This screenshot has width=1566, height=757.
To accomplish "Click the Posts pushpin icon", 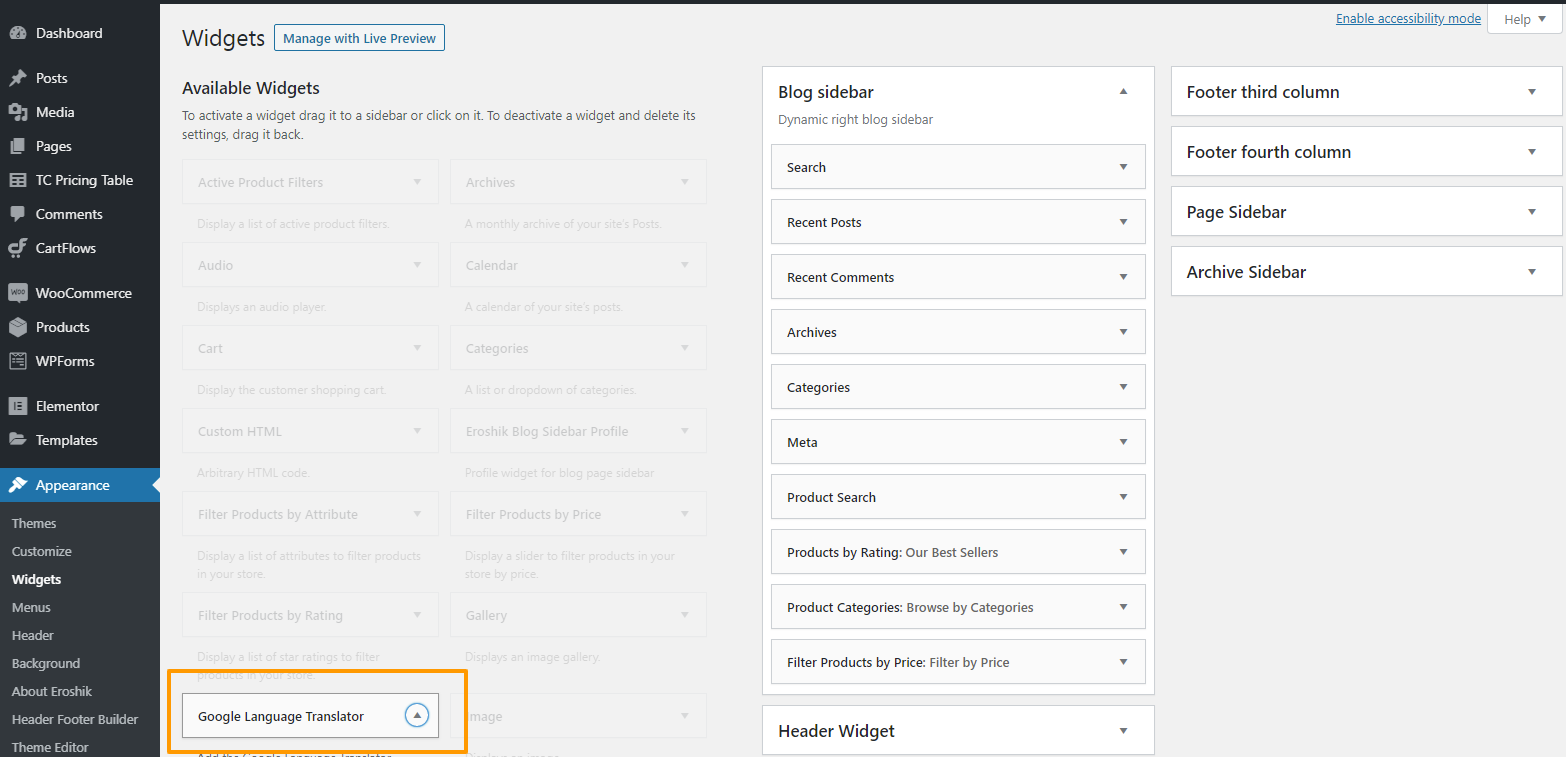I will tap(18, 78).
